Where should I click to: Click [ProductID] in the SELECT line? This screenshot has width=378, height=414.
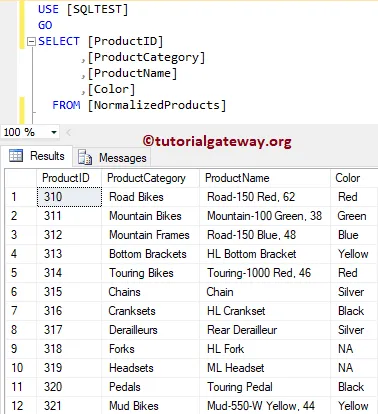[125, 41]
